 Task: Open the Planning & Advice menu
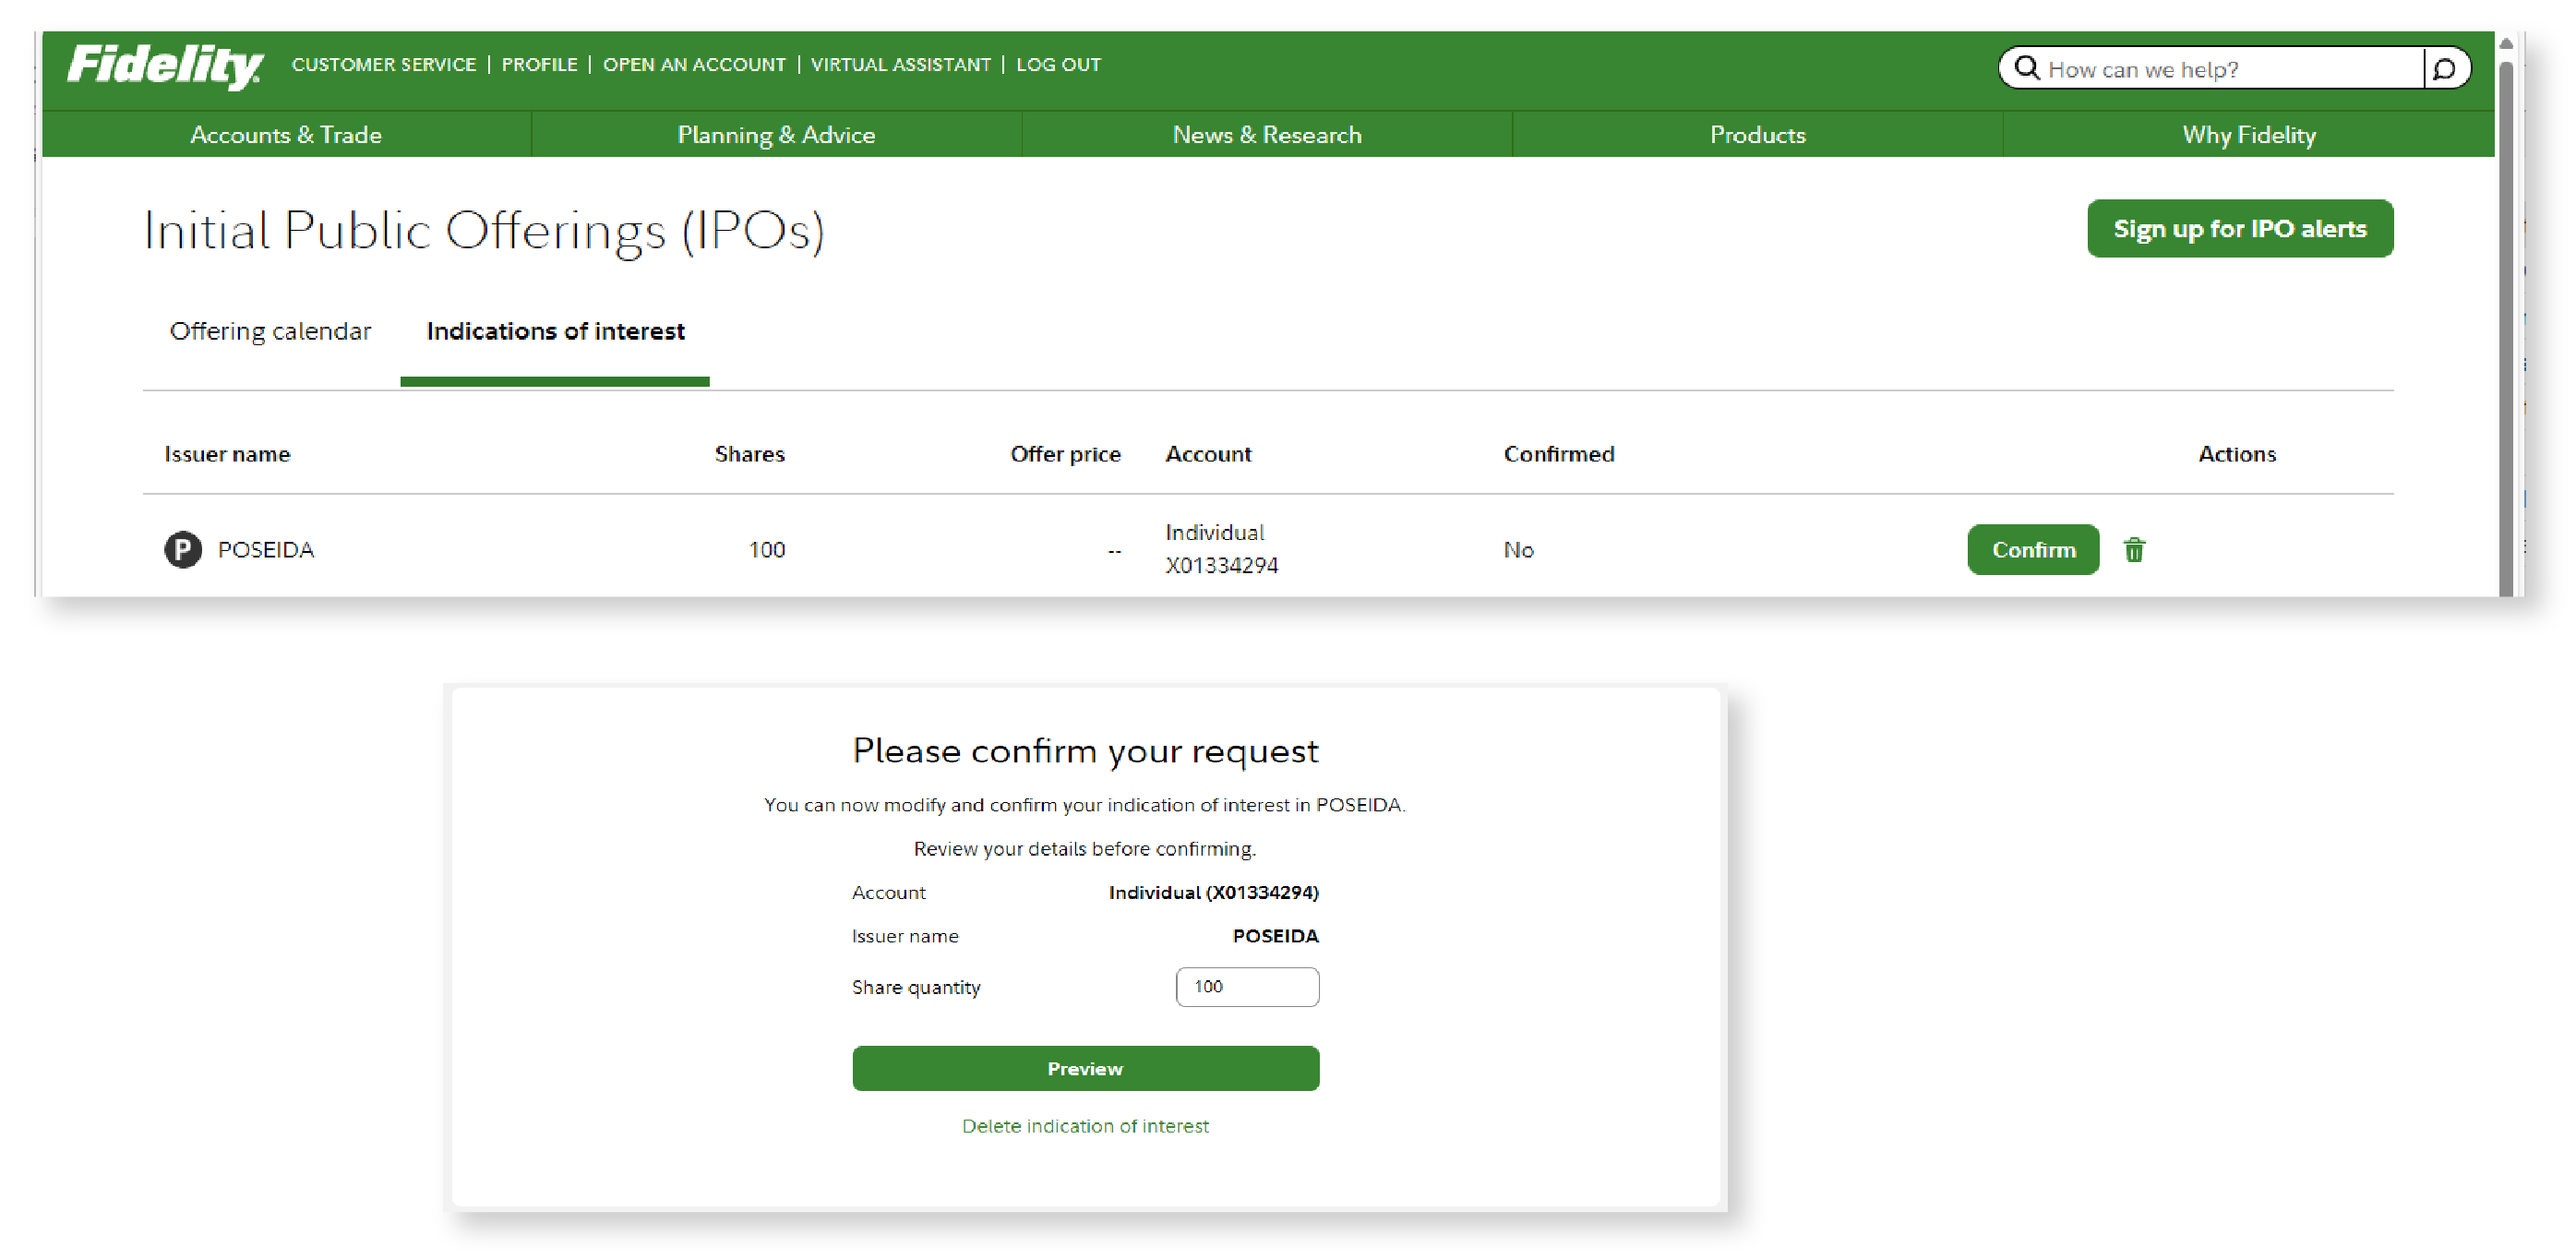pos(776,135)
